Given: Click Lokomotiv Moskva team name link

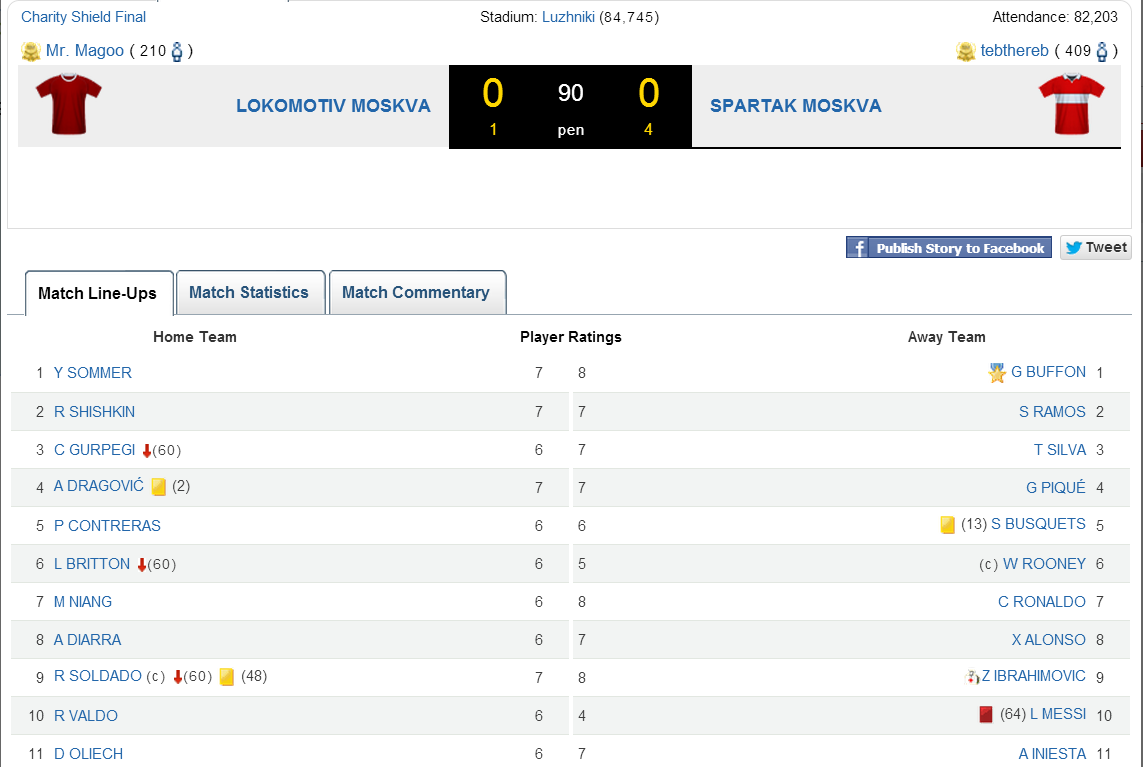Looking at the screenshot, I should click(x=333, y=106).
